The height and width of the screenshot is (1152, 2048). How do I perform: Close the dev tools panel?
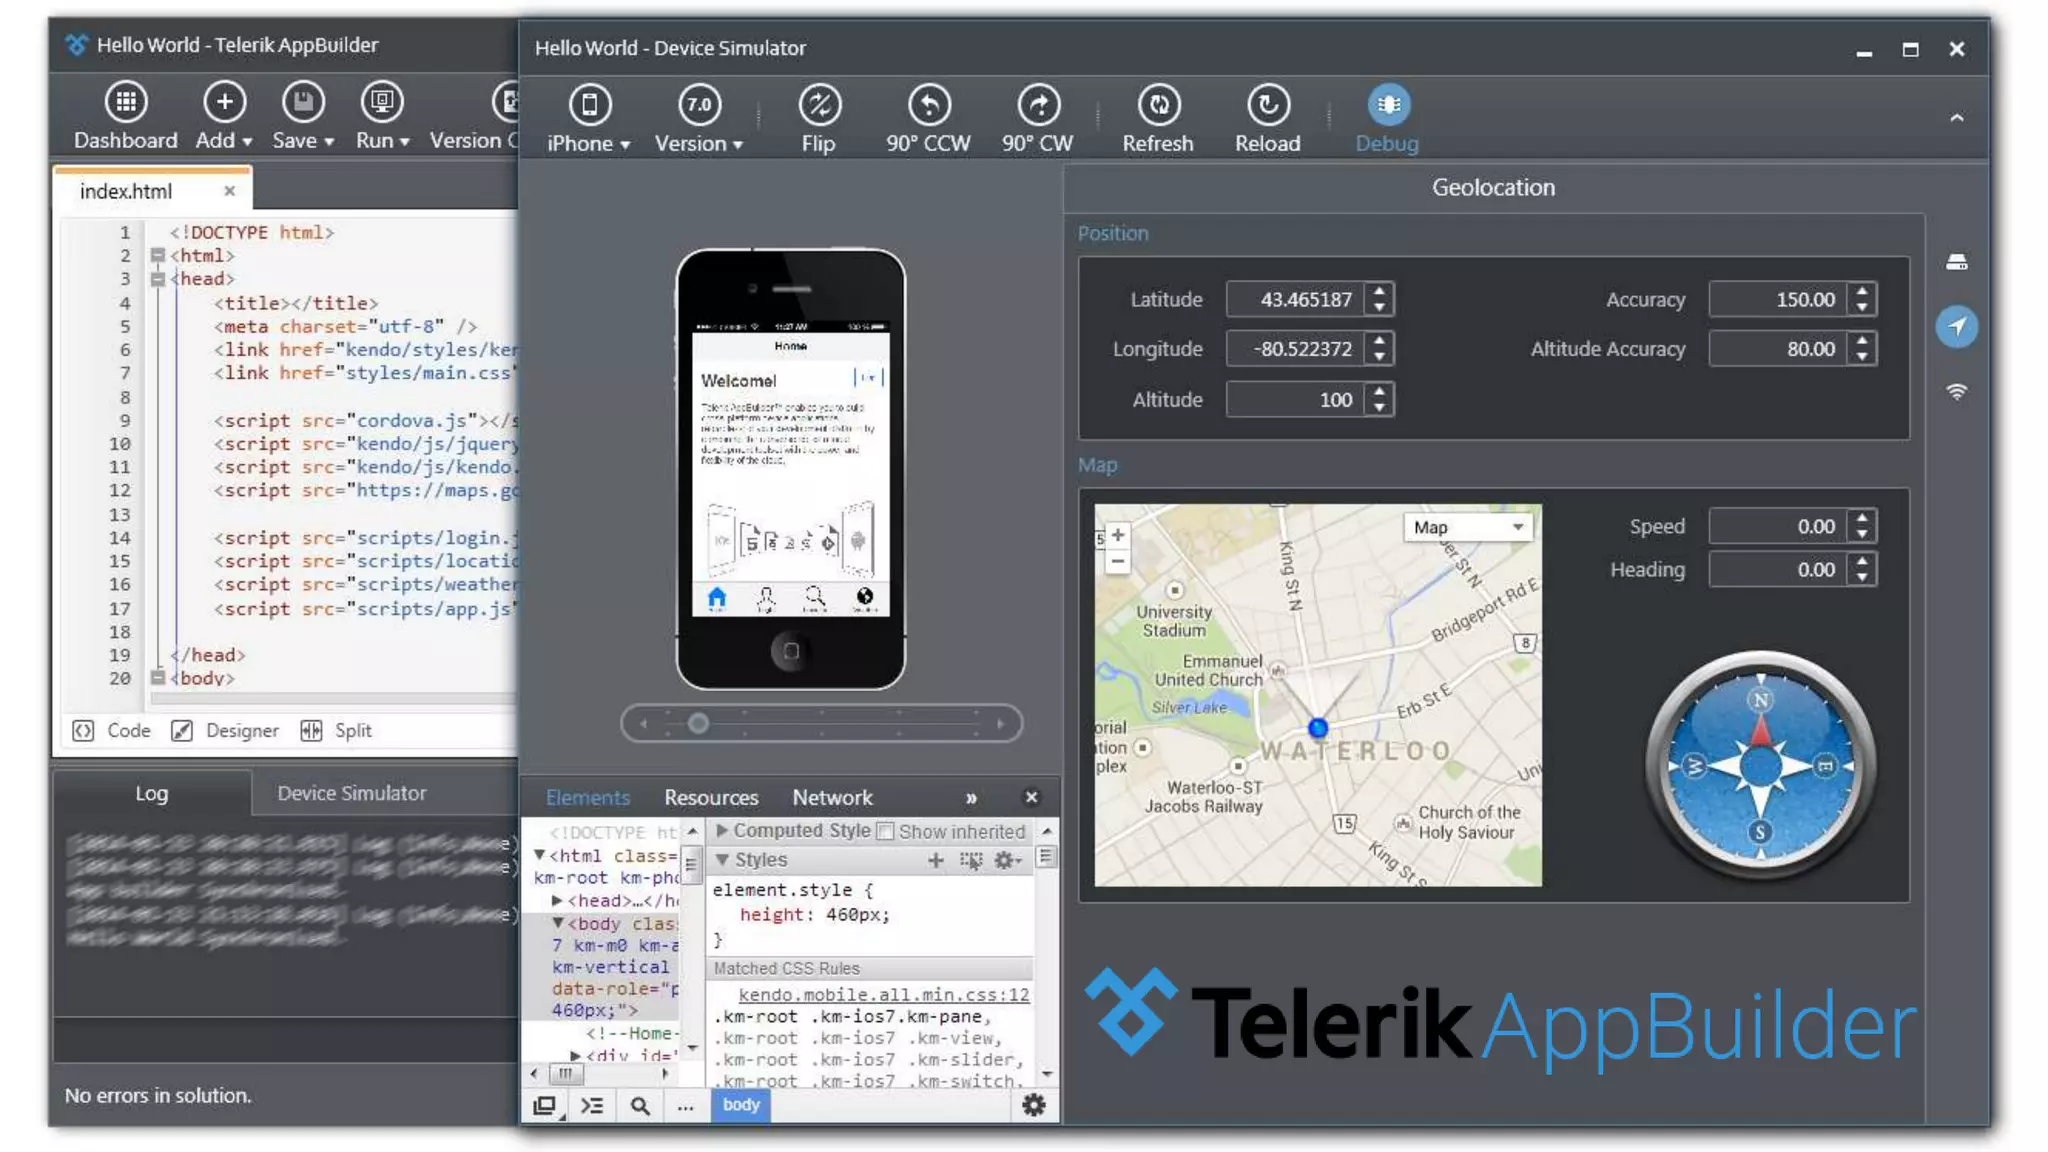1032,797
